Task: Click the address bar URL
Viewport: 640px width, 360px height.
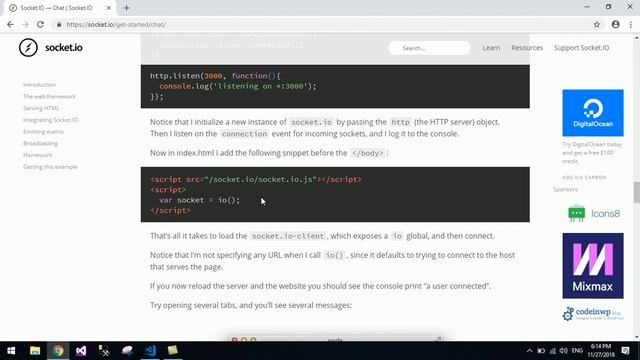Action: coord(116,24)
